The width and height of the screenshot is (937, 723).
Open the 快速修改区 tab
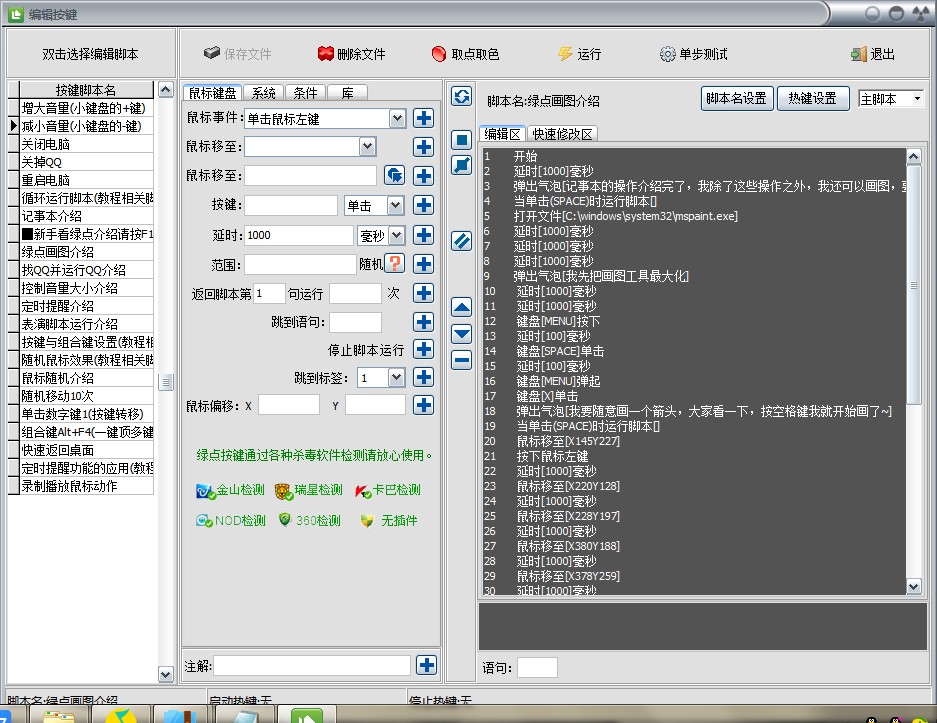pyautogui.click(x=563, y=134)
